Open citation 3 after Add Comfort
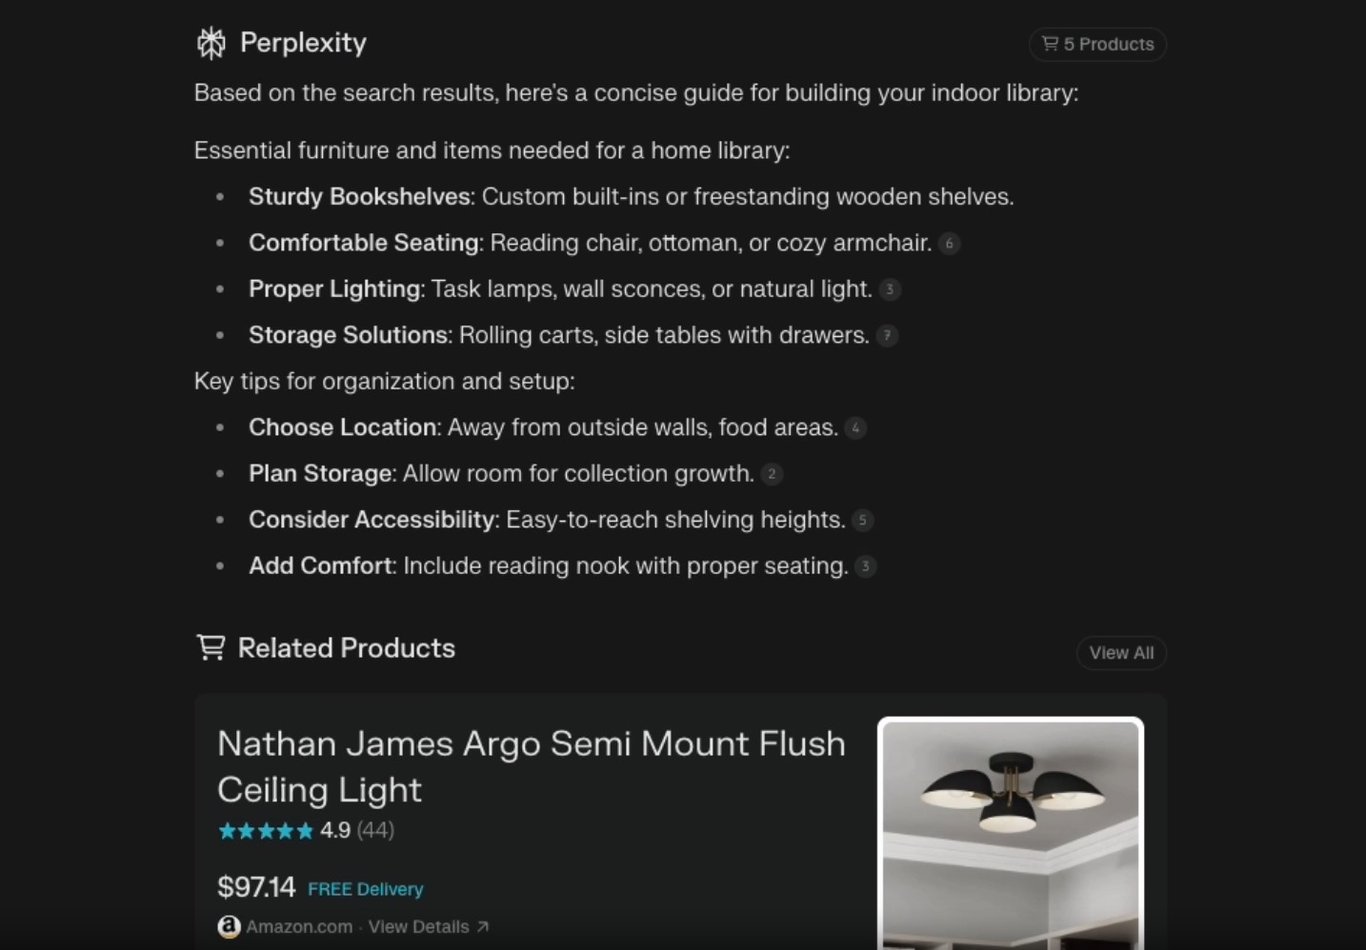Viewport: 1366px width, 950px height. (x=864, y=565)
